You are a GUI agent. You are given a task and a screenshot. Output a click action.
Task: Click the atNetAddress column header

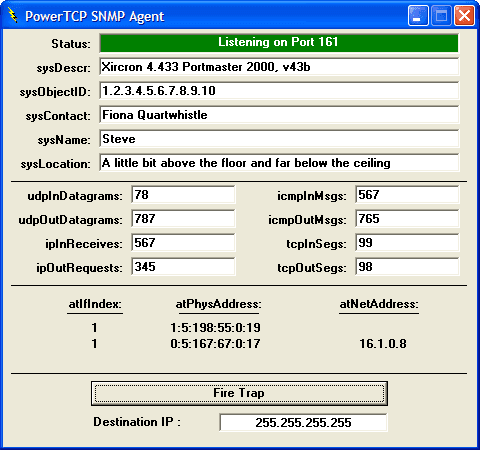pos(379,304)
